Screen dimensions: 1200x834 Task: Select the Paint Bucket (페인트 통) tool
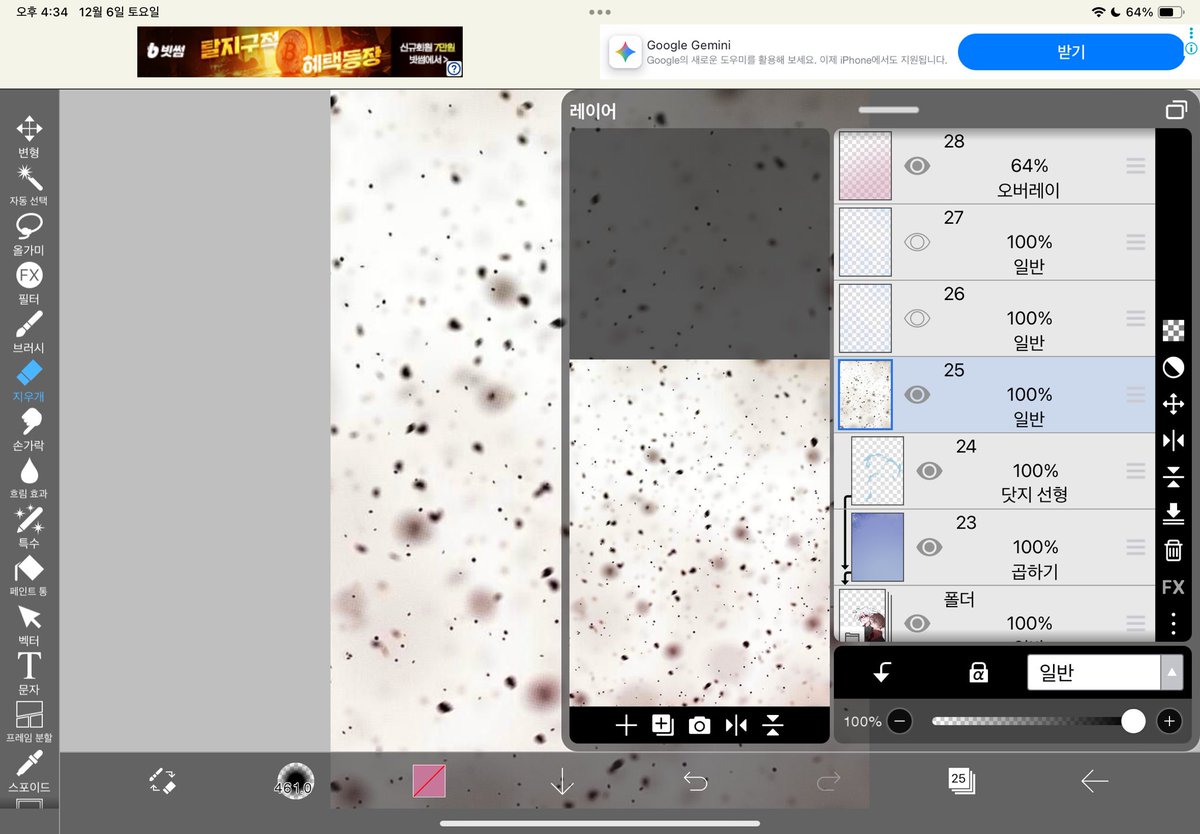click(x=29, y=575)
